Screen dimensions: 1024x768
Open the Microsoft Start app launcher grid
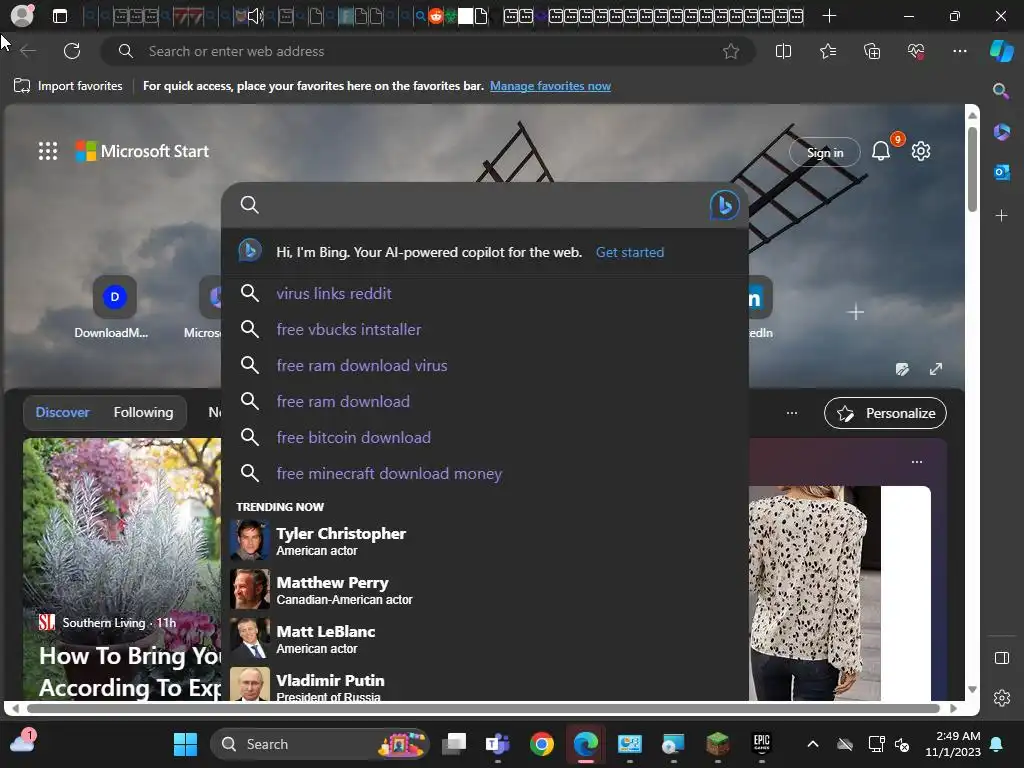coord(48,152)
